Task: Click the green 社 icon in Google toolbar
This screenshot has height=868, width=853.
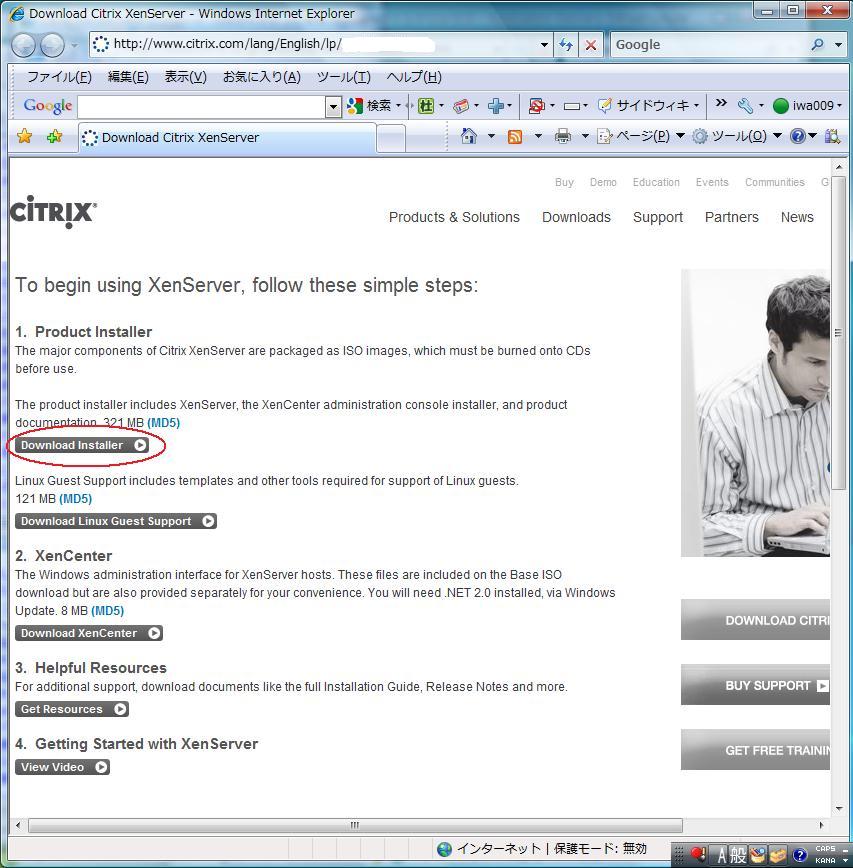Action: click(426, 105)
